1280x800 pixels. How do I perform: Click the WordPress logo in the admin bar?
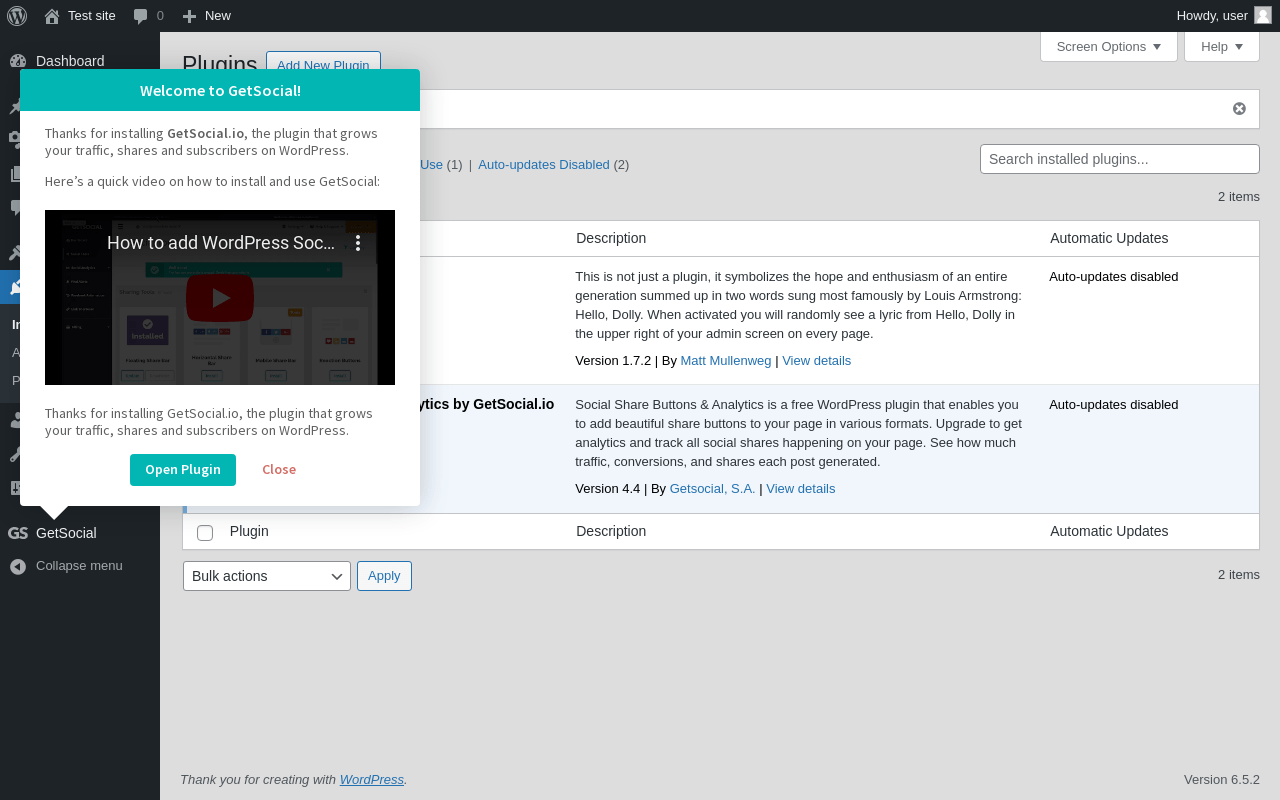coord(17,16)
